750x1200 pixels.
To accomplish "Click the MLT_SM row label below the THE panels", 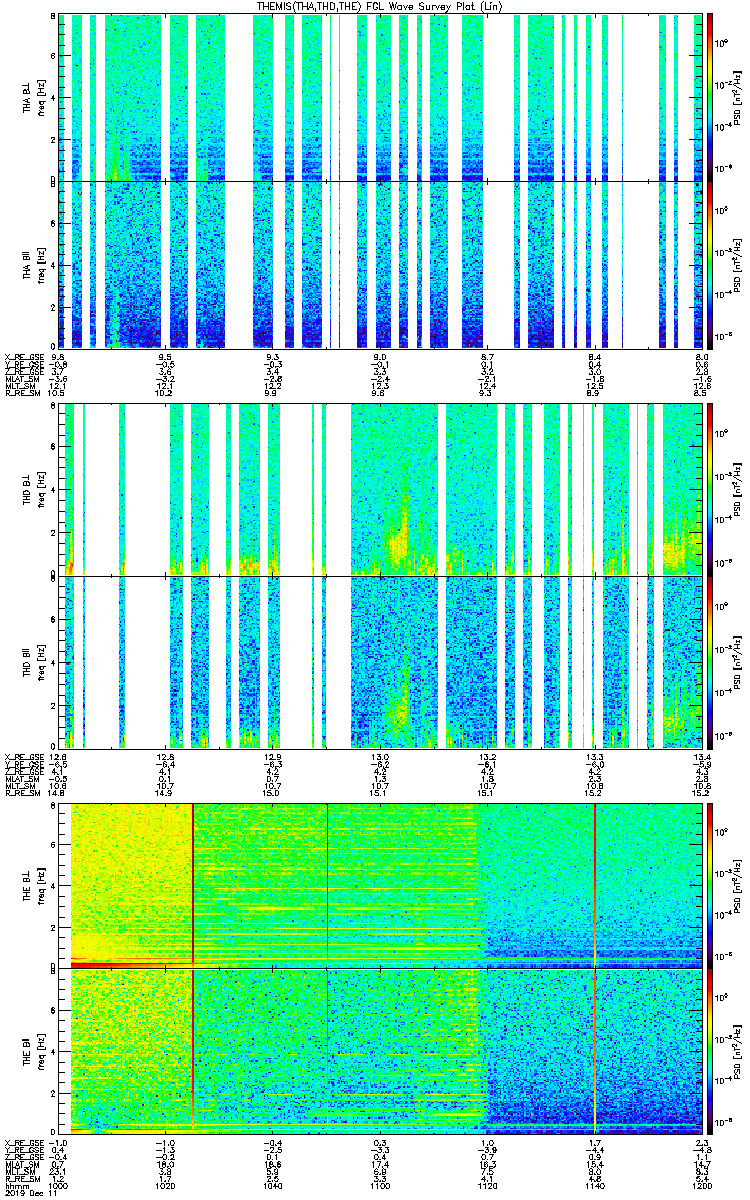I will pos(18,1171).
